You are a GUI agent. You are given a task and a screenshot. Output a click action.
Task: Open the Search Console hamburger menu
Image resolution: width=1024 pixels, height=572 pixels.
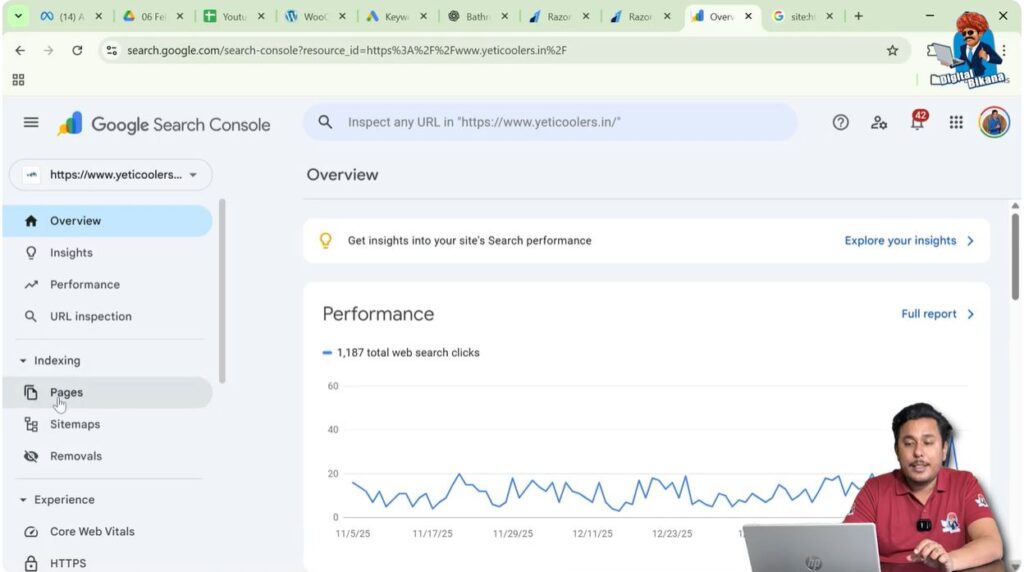(x=31, y=122)
